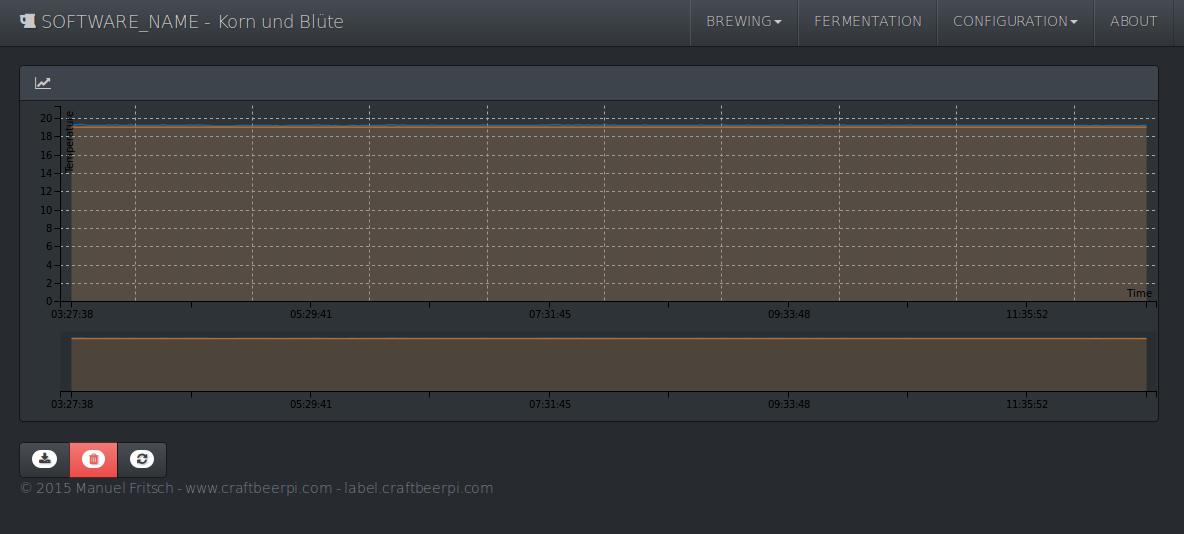
Task: Click the beer mug logo in navbar
Action: [x=27, y=21]
